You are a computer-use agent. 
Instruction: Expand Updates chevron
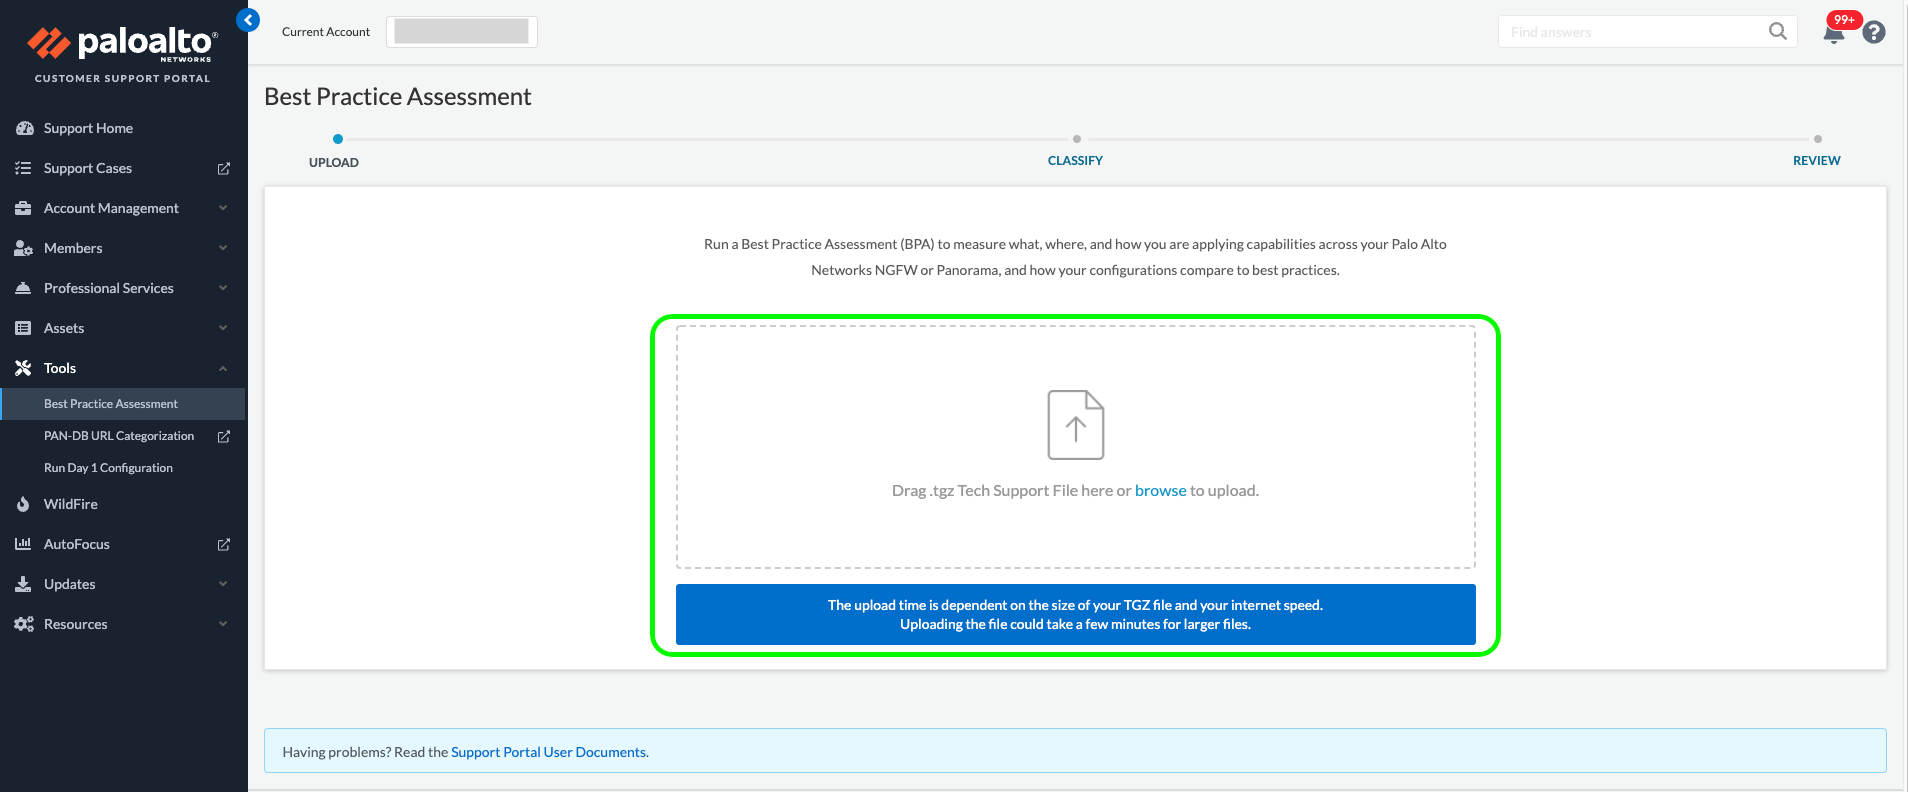(223, 584)
